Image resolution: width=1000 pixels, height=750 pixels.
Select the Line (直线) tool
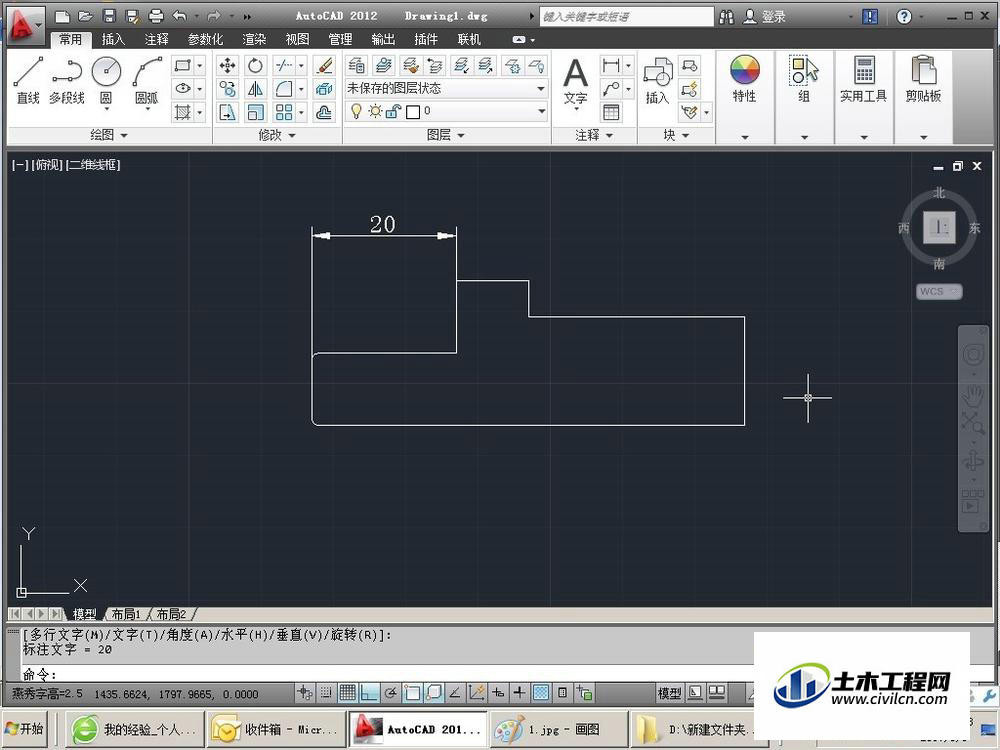[x=28, y=80]
